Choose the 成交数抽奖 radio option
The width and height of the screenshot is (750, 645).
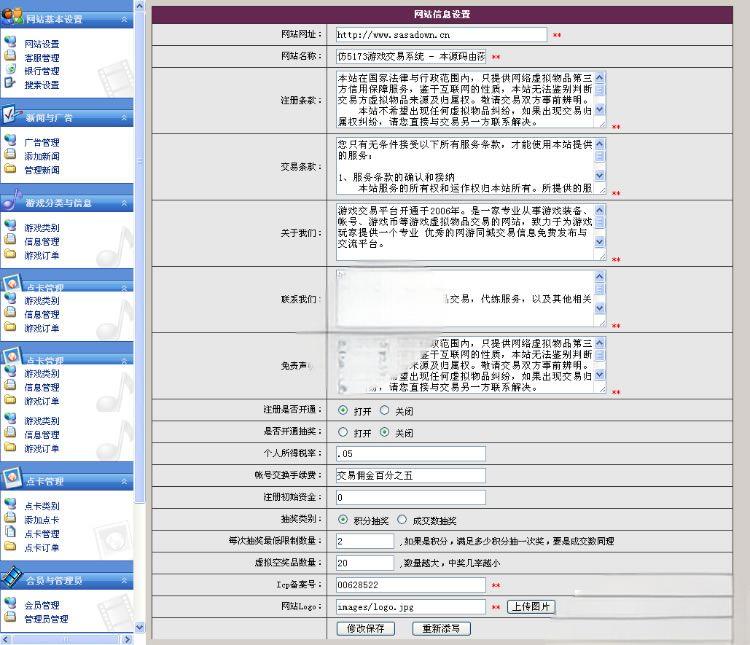(403, 520)
